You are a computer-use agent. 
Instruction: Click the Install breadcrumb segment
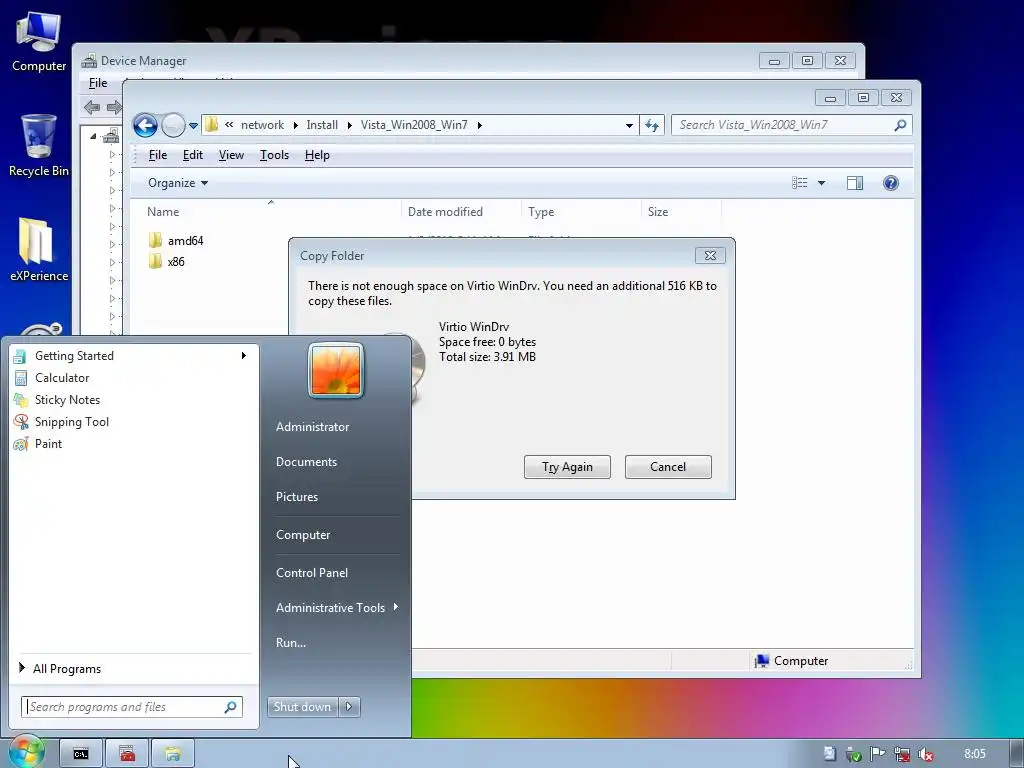[322, 125]
